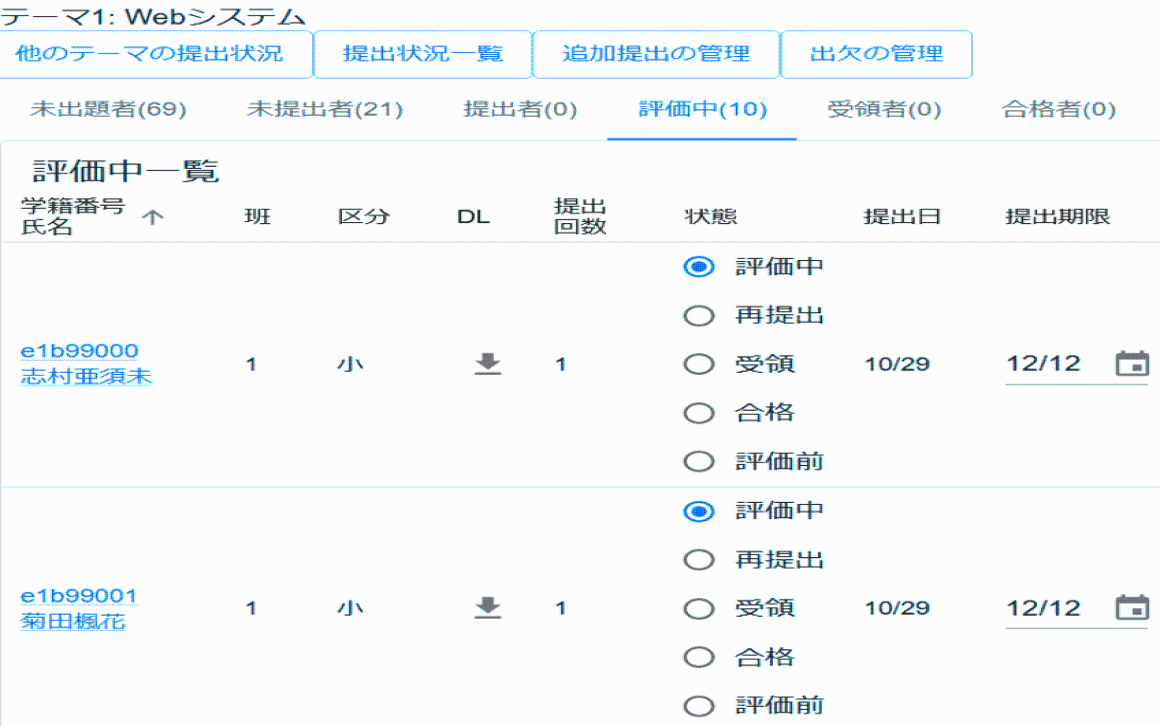Select 再提出 radio for 菊田楓花
Screen dimensions: 1160x726
699,559
